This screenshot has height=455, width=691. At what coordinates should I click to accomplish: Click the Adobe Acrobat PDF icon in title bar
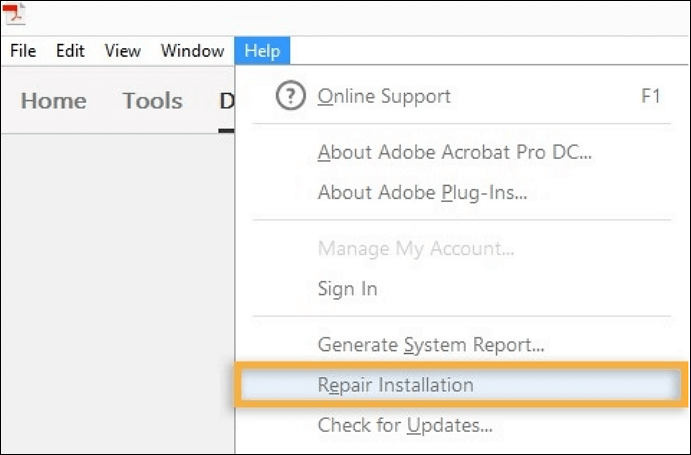(x=15, y=13)
